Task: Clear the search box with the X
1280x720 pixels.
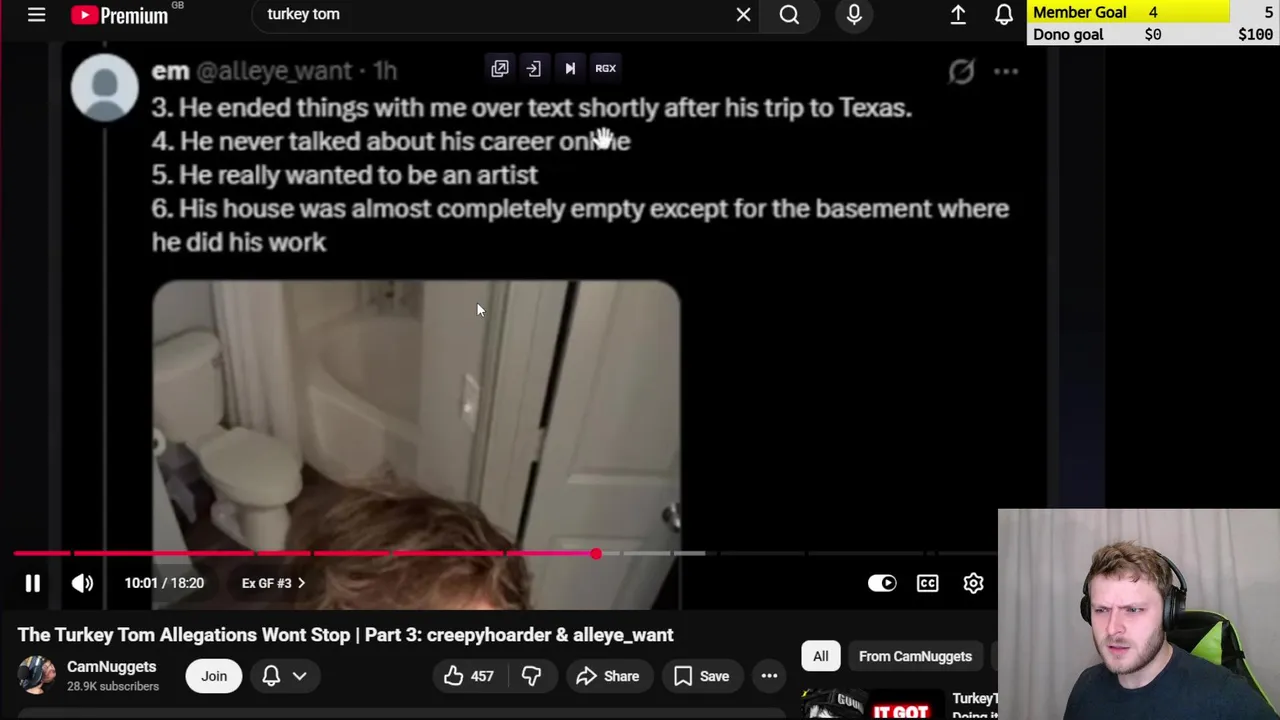Action: click(743, 15)
